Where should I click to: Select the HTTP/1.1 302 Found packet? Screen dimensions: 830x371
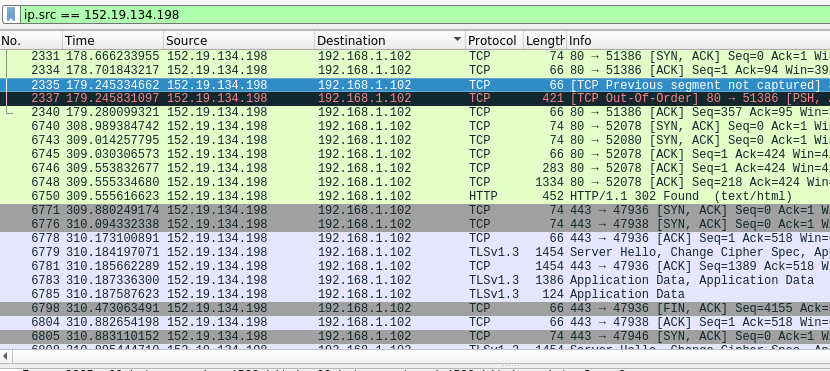415,196
